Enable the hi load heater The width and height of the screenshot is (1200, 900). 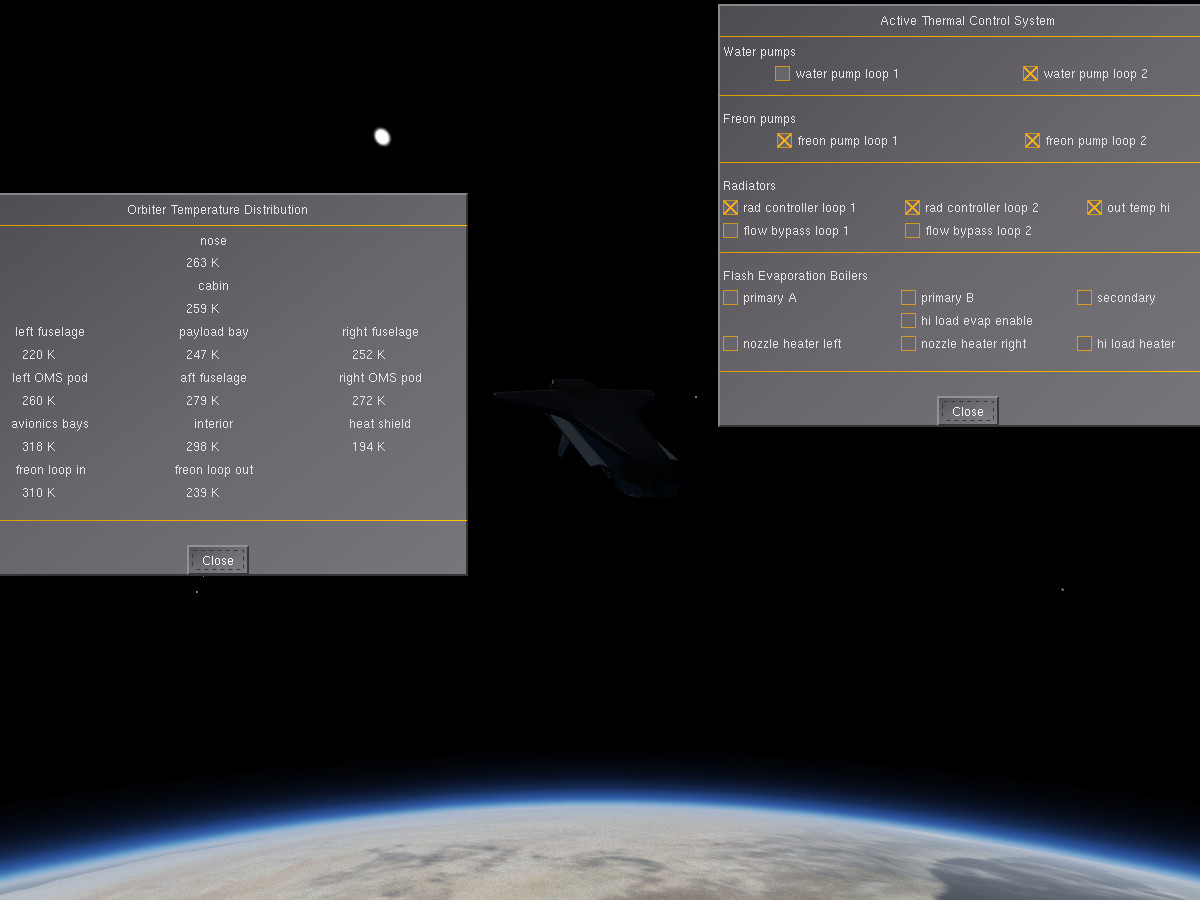1084,344
